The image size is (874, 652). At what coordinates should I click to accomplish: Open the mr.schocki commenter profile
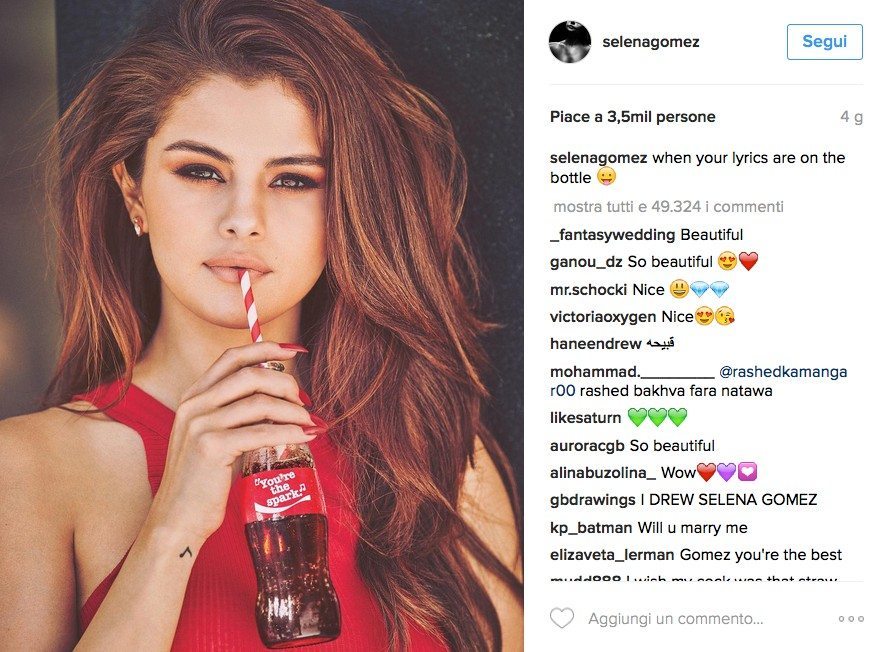click(588, 290)
